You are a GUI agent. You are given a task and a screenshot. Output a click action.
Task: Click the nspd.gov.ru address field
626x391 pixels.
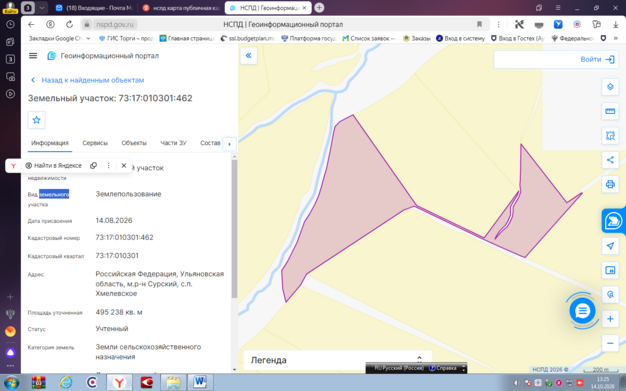(x=115, y=24)
